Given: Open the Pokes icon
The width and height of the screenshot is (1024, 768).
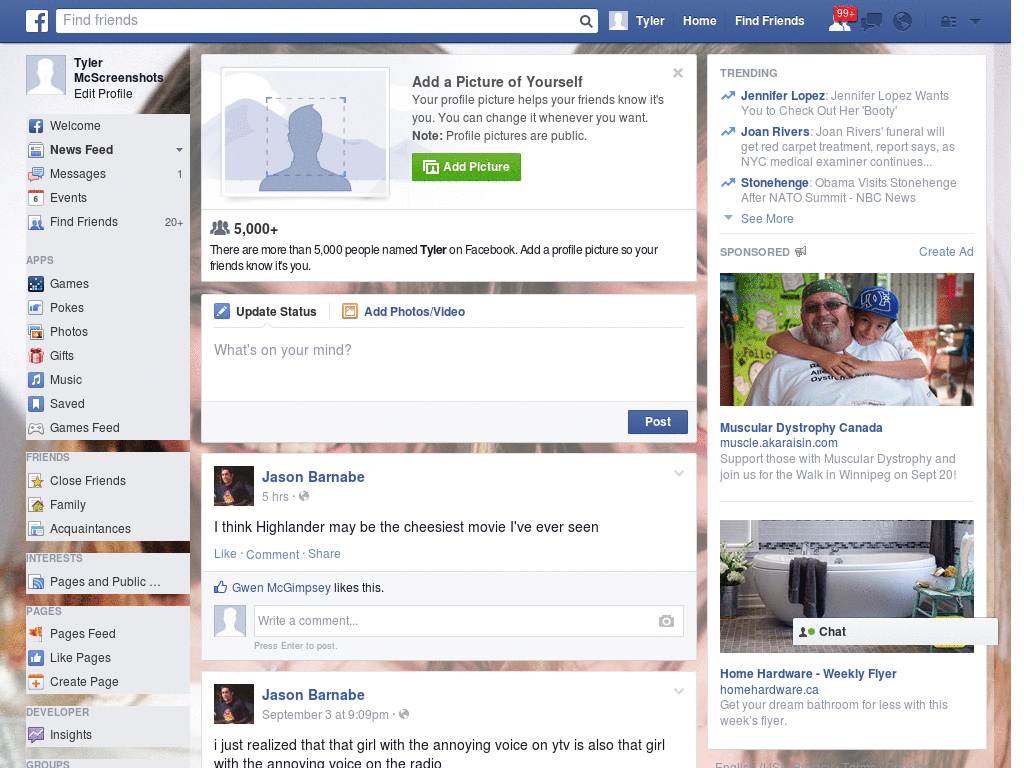Looking at the screenshot, I should (x=36, y=308).
